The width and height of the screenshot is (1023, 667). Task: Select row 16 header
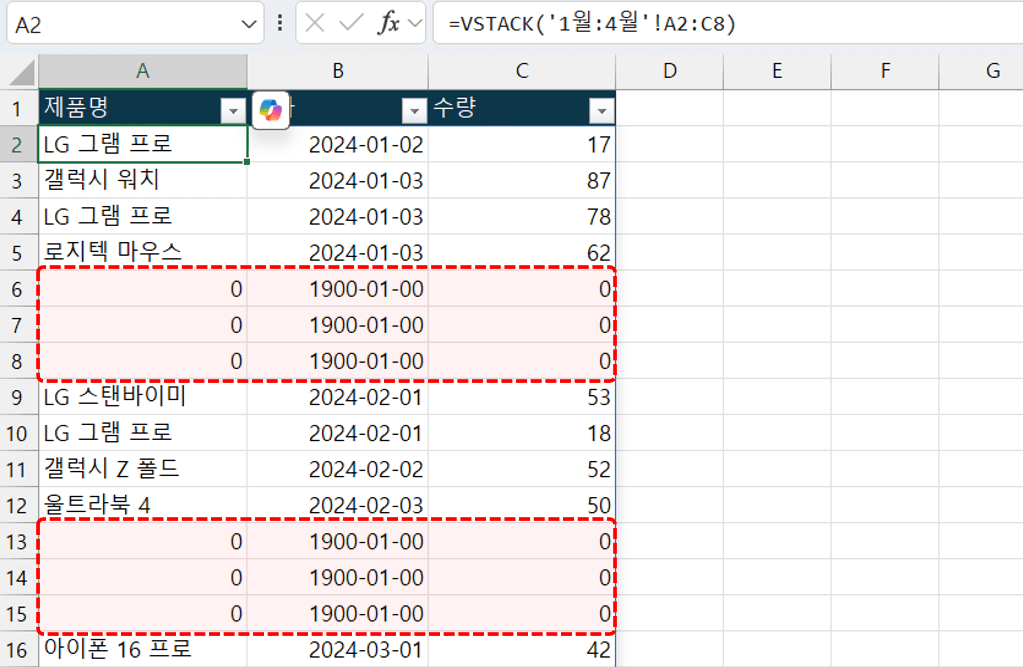point(17,650)
